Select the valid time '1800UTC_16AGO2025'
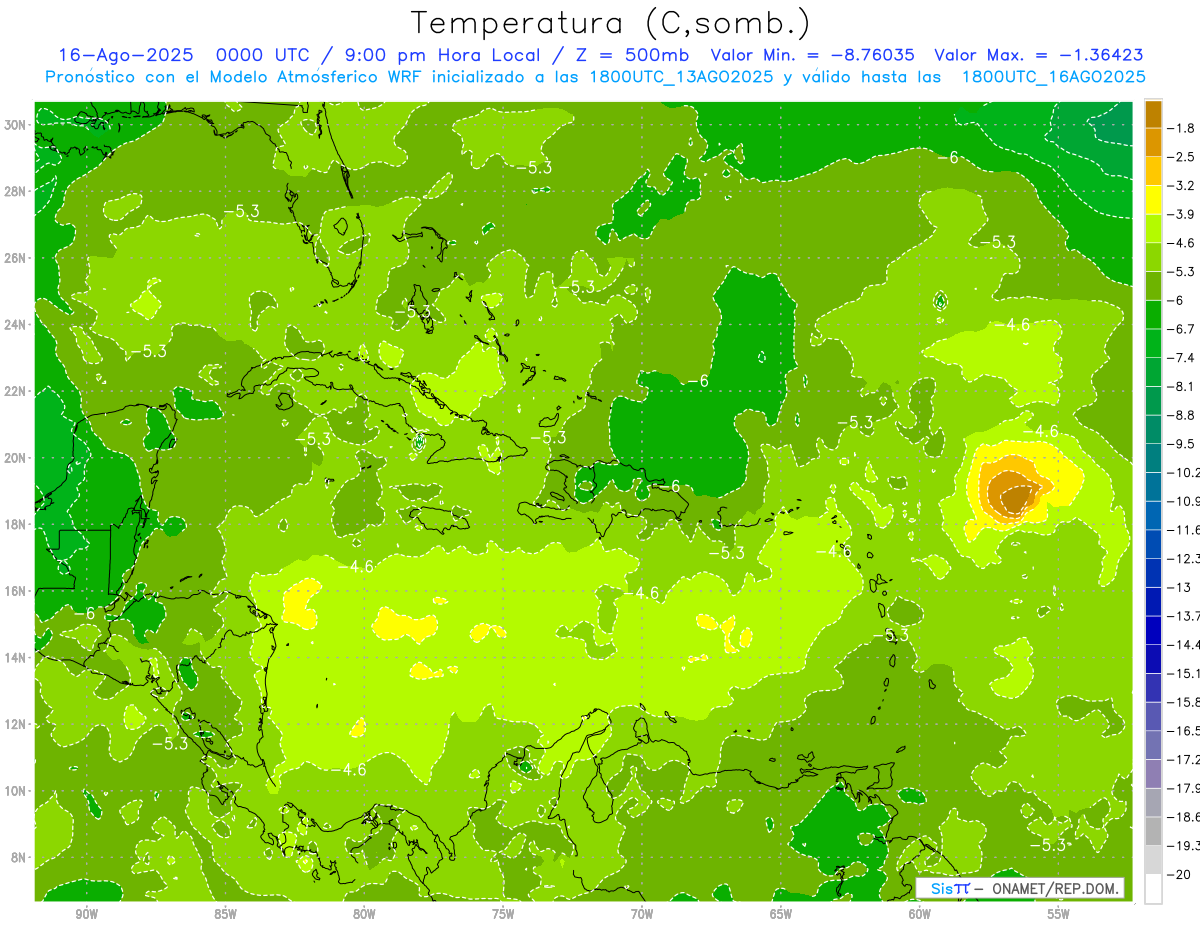The width and height of the screenshot is (1200, 927). tap(1052, 77)
